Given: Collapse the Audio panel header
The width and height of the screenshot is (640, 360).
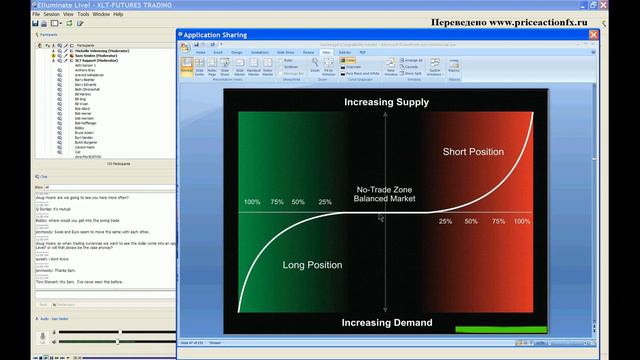Looking at the screenshot, I should tap(52, 318).
